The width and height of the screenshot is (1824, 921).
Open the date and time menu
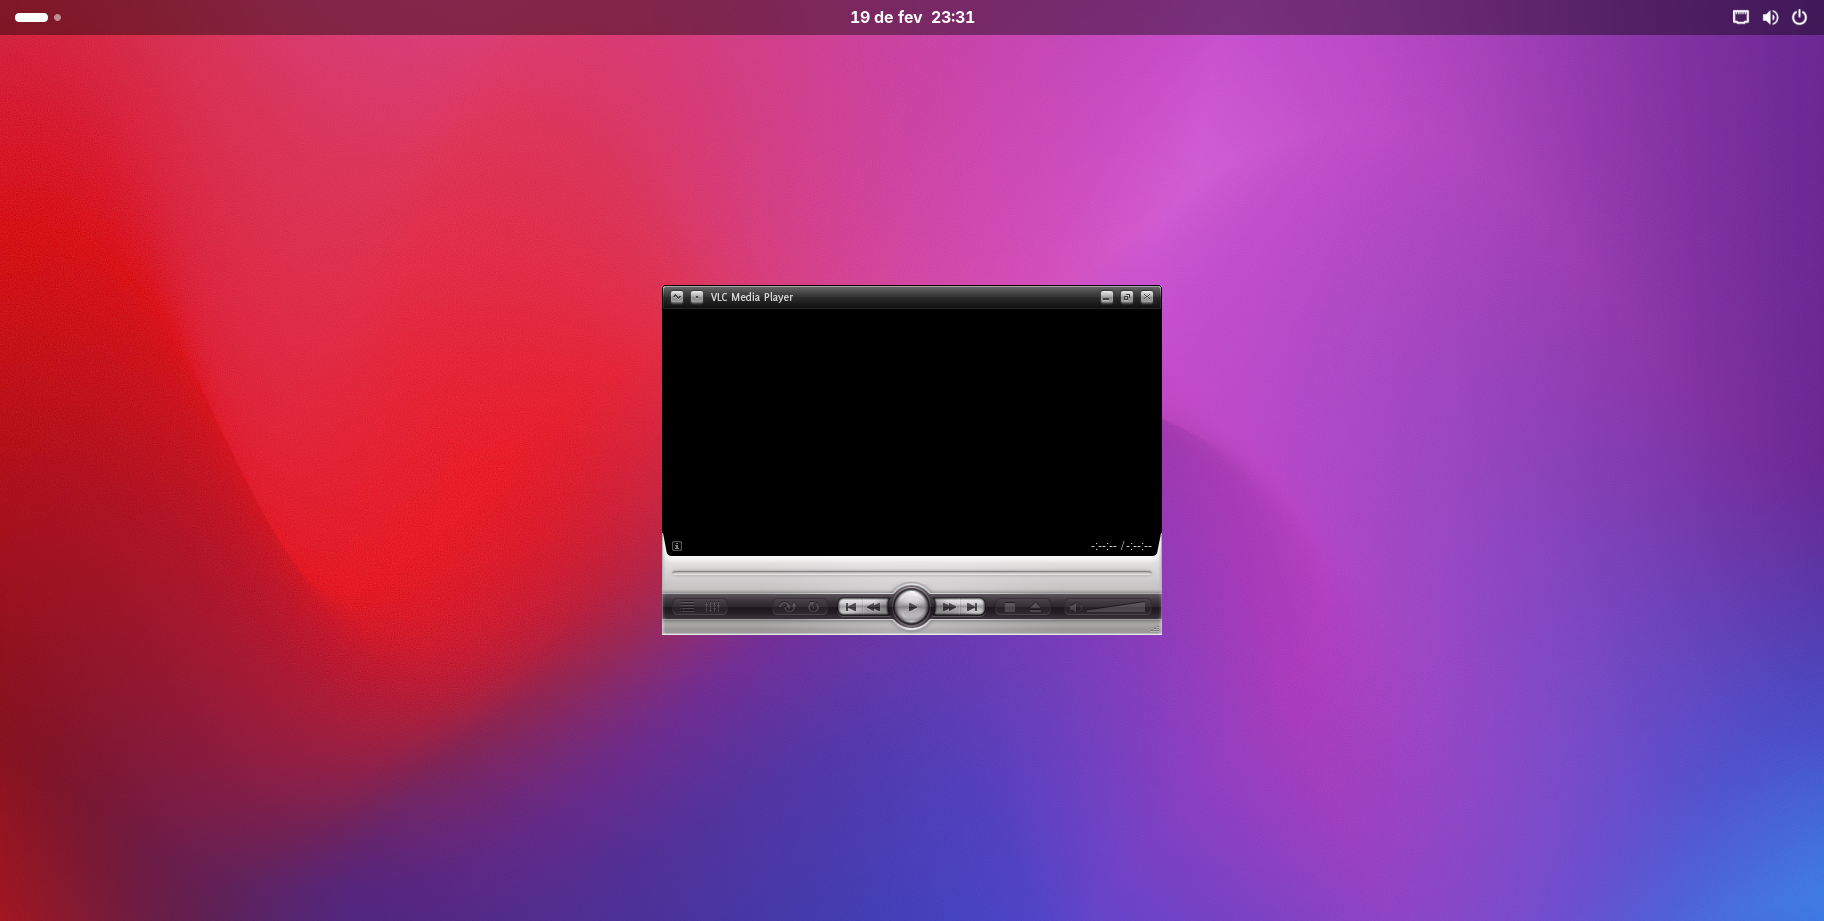(912, 17)
